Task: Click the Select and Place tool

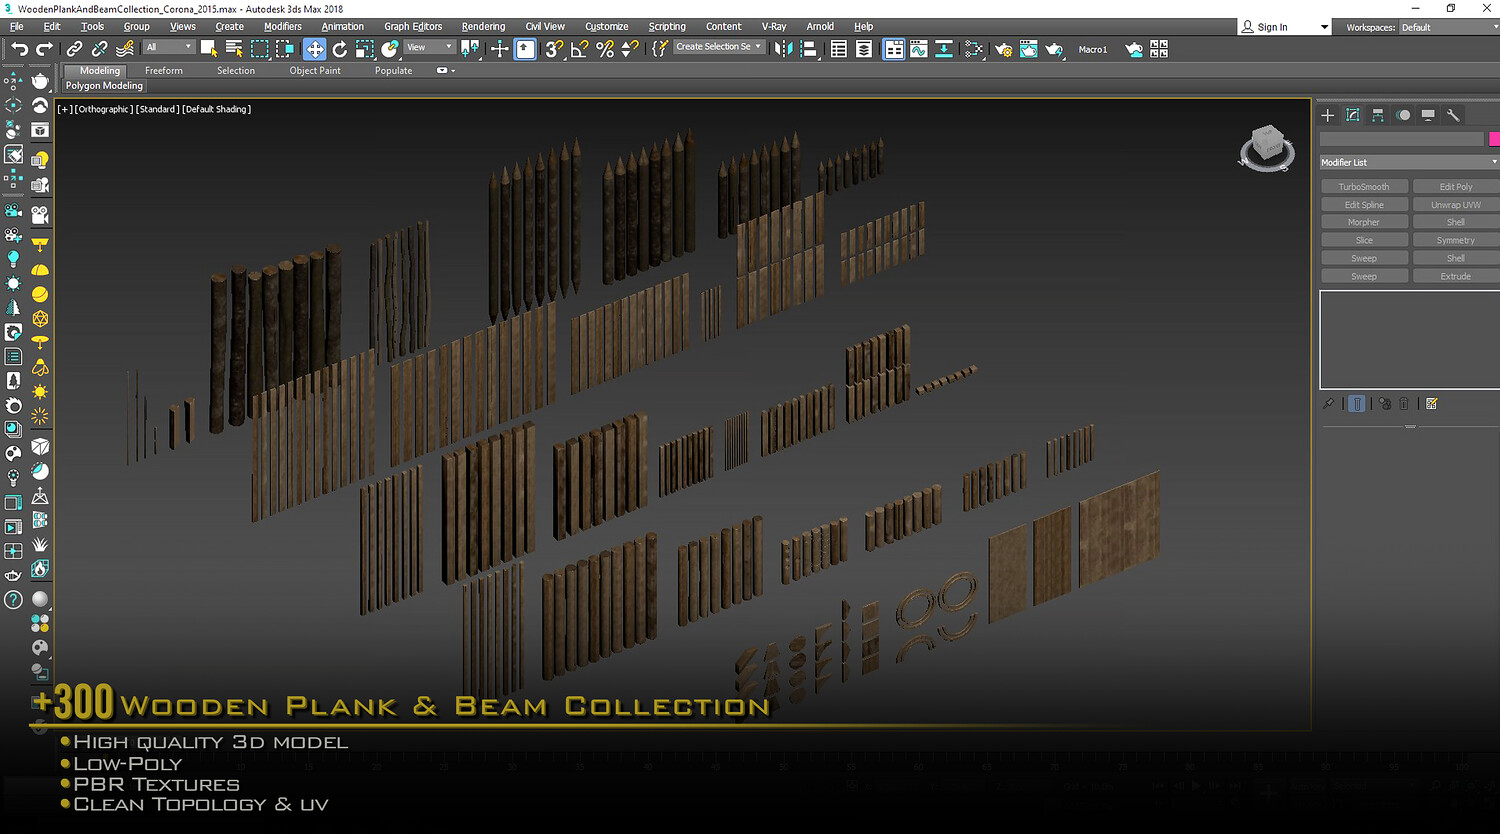Action: click(390, 49)
